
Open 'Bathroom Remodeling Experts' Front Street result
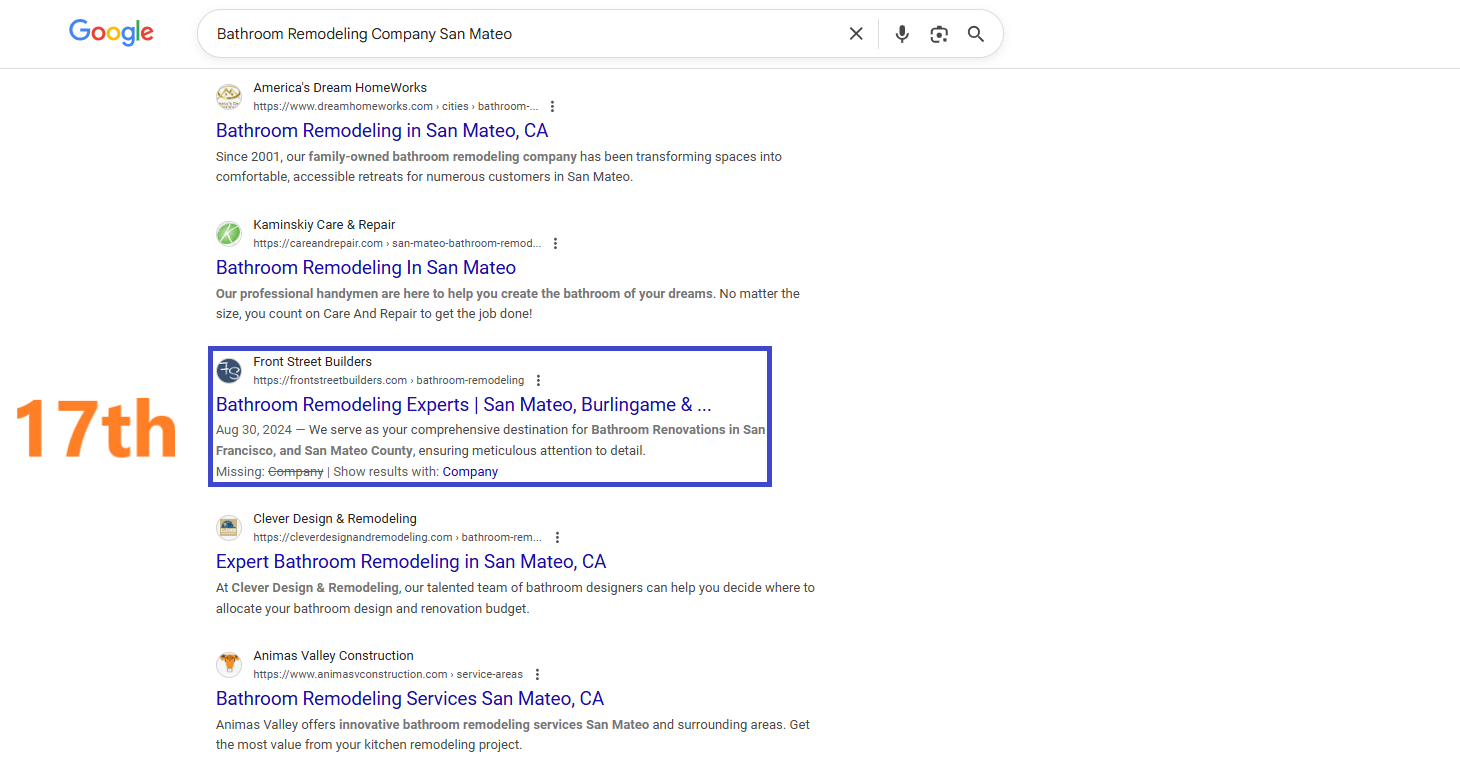(x=464, y=405)
